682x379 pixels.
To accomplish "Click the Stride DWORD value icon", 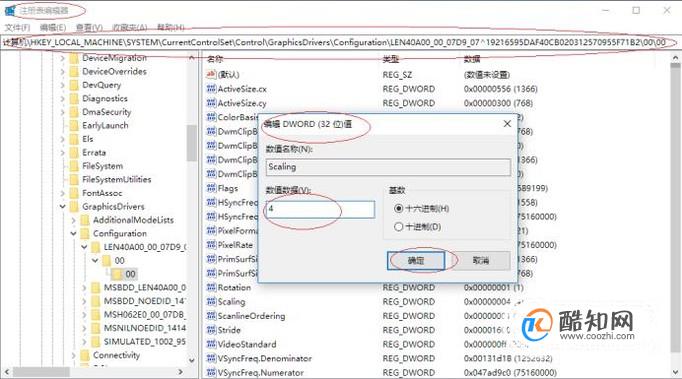I will pyautogui.click(x=211, y=330).
